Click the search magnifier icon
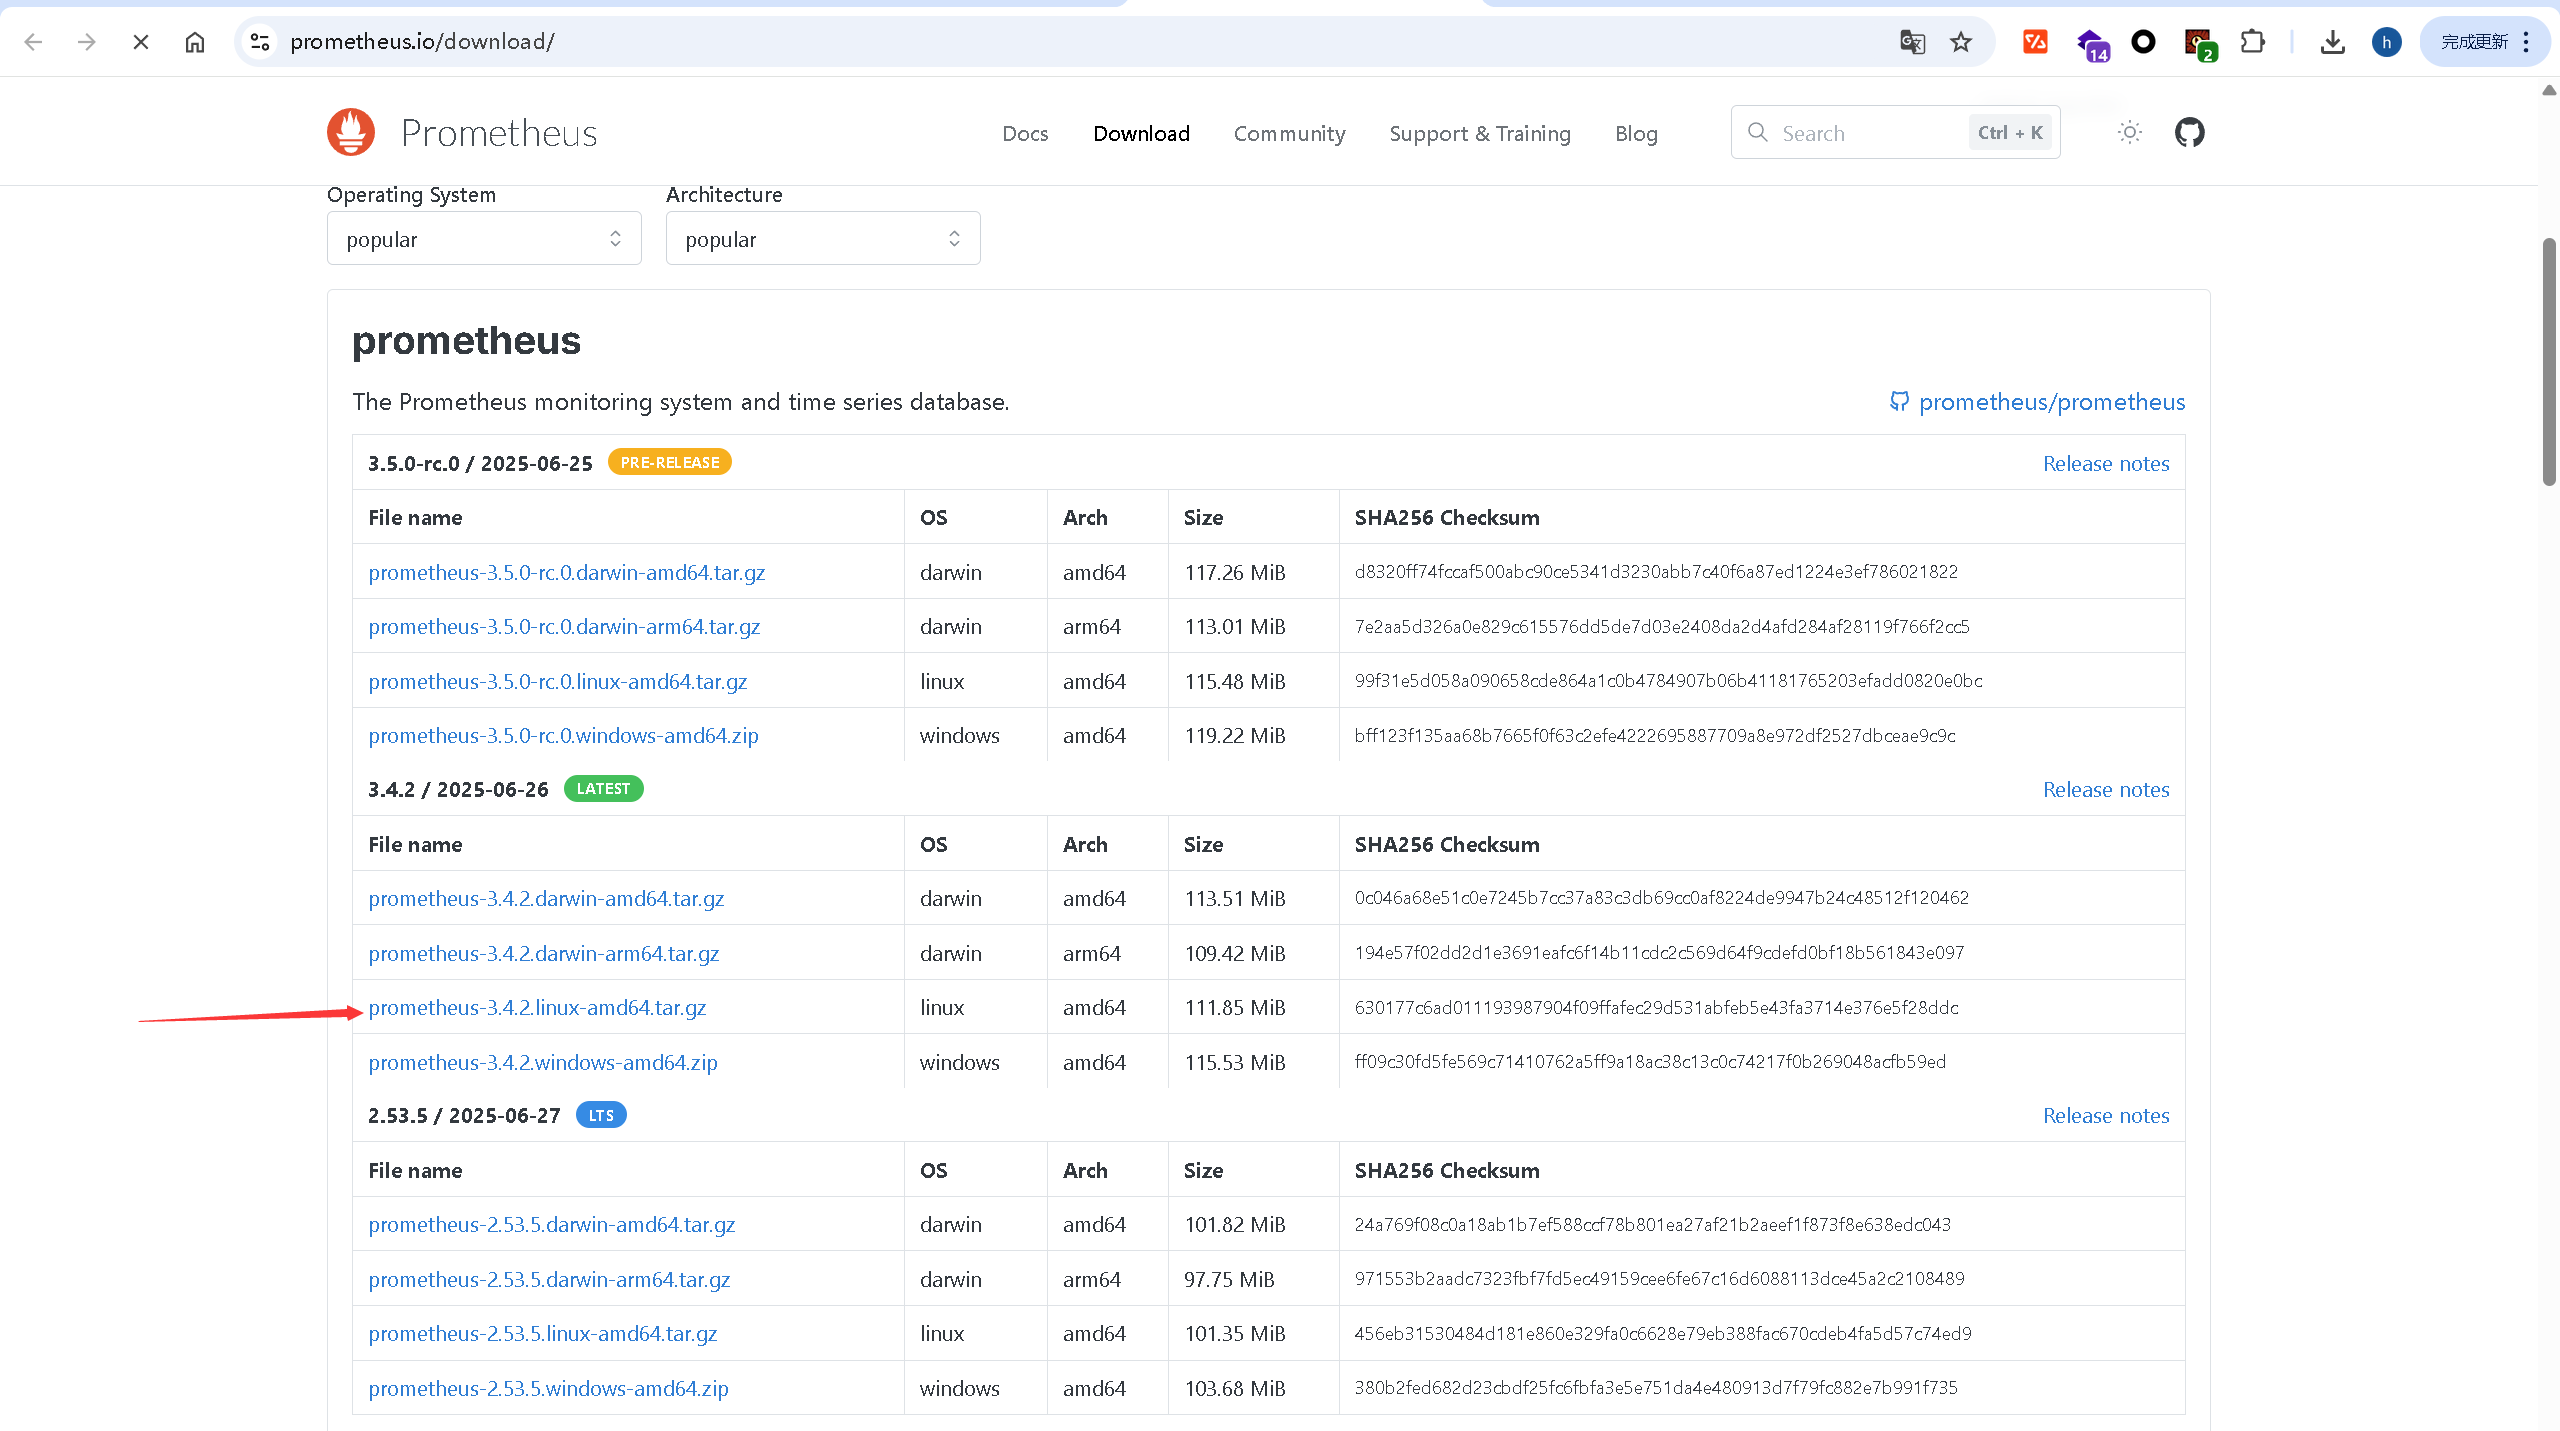2560x1431 pixels. point(1757,132)
